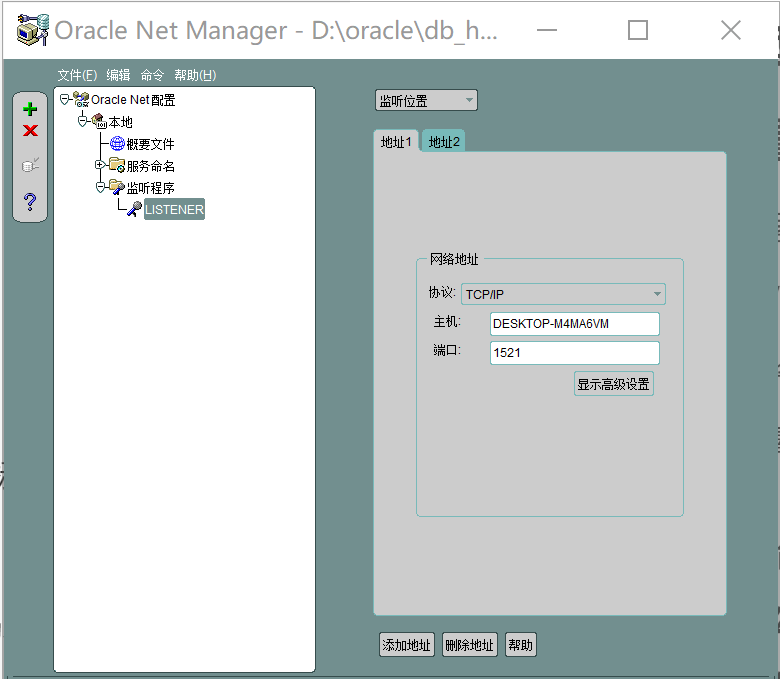Open the 命令 menu
This screenshot has height=679, width=780.
click(x=152, y=75)
